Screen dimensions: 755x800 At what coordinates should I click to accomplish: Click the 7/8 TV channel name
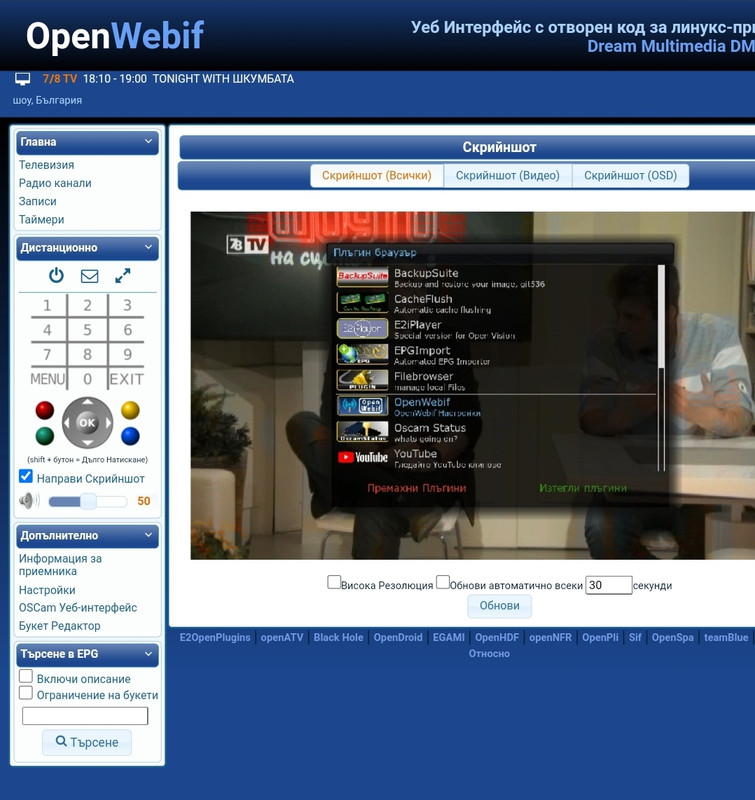click(60, 79)
